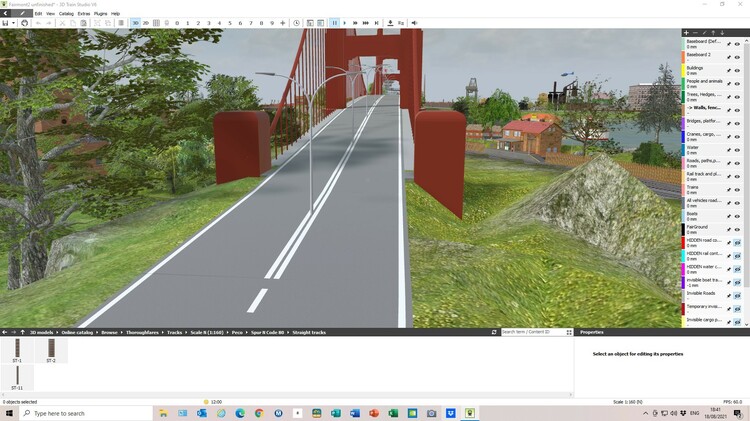Click the paste clipboard icon
The image size is (750, 421).
tap(84, 23)
